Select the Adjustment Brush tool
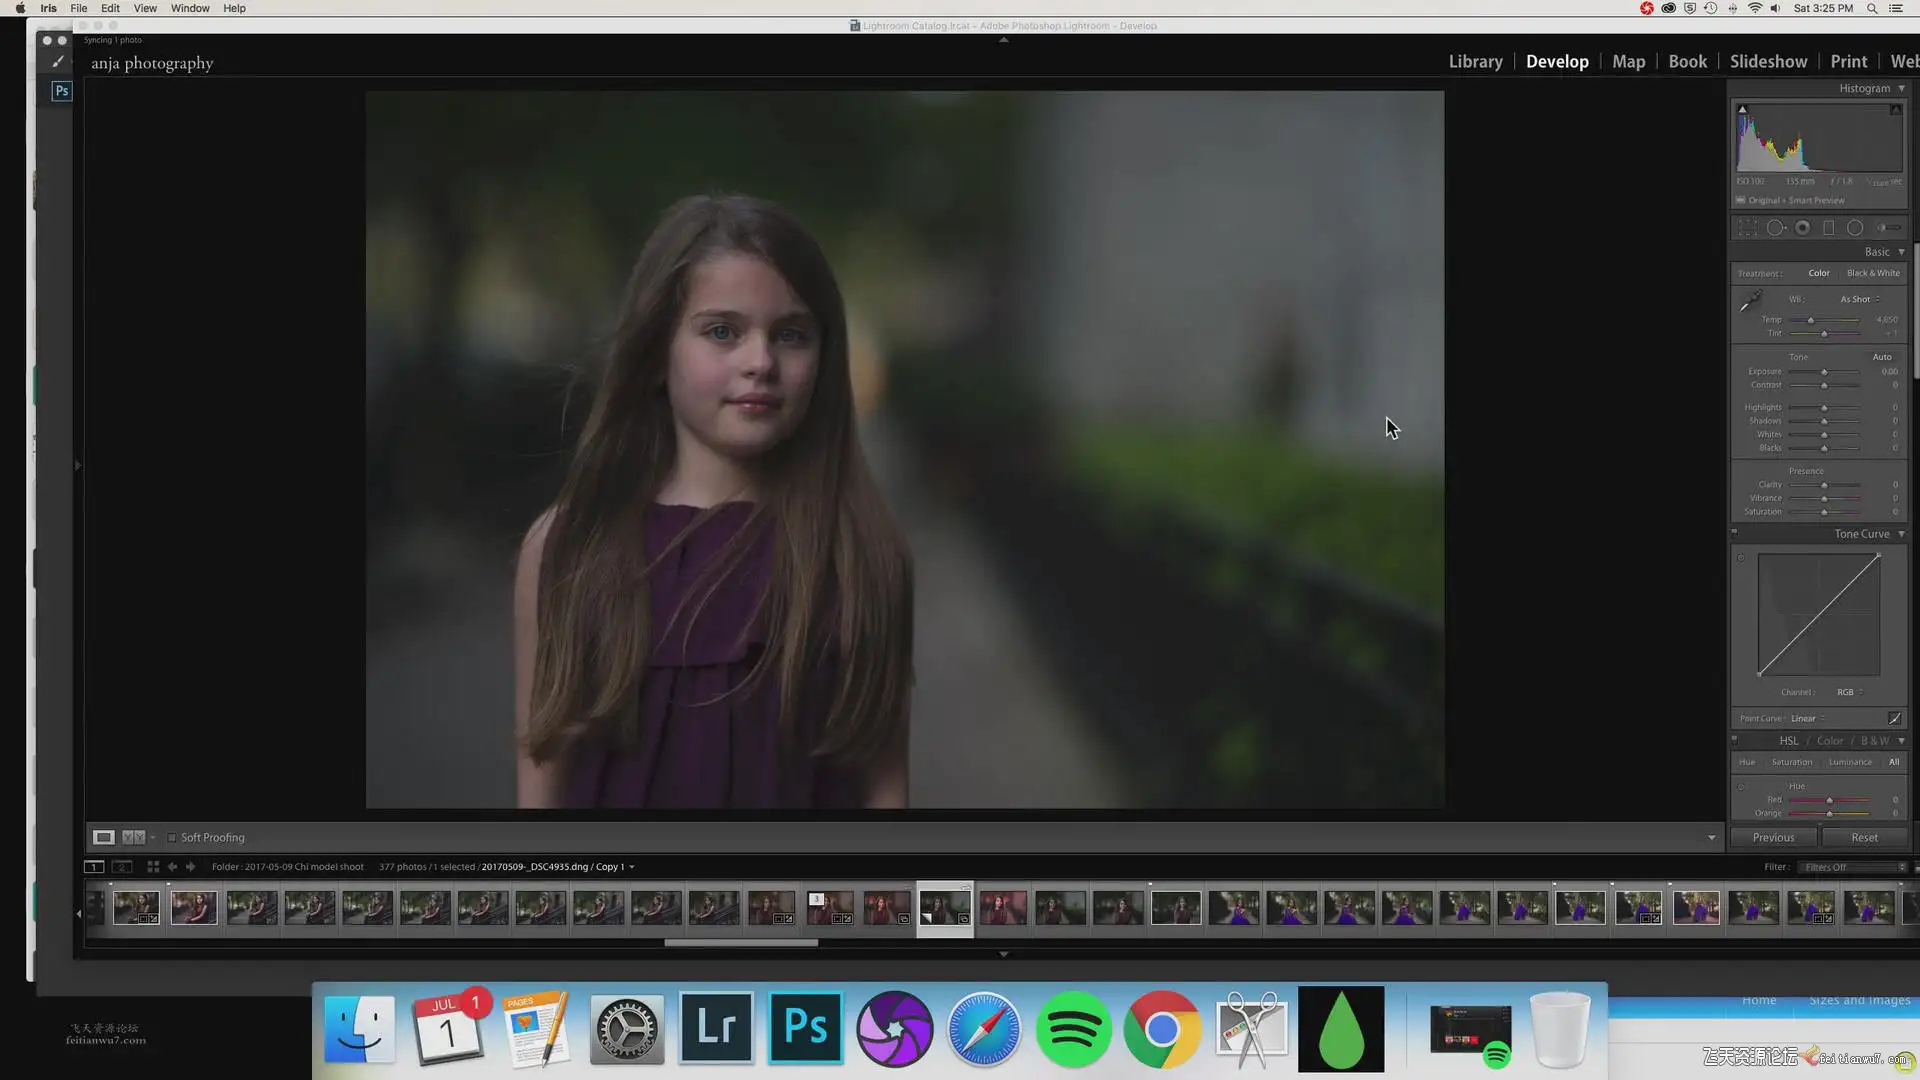Viewport: 1920px width, 1080px height. [x=1888, y=228]
